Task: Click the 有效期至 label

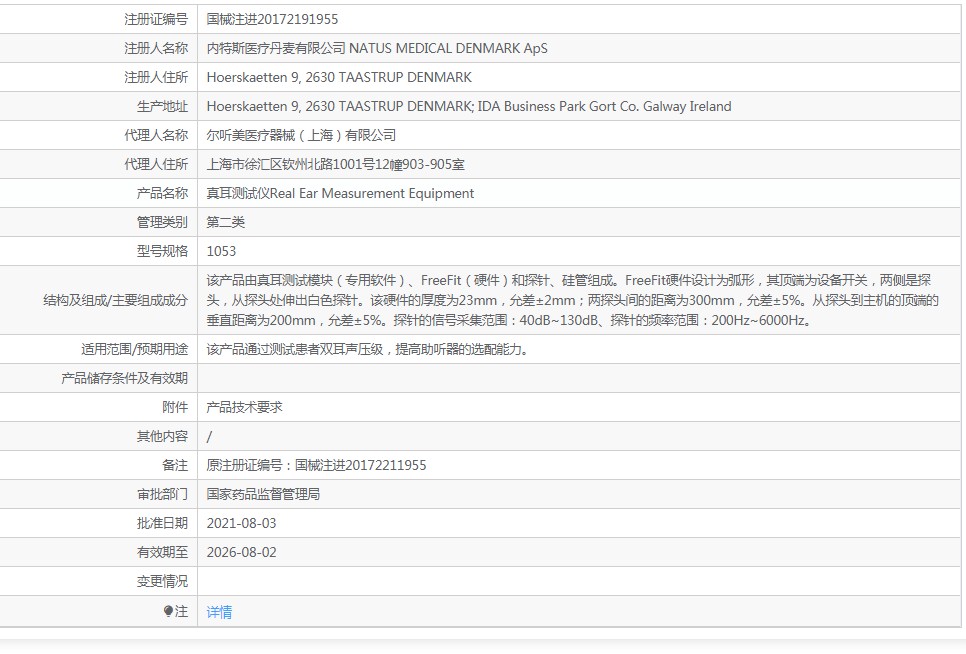Action: [x=162, y=552]
